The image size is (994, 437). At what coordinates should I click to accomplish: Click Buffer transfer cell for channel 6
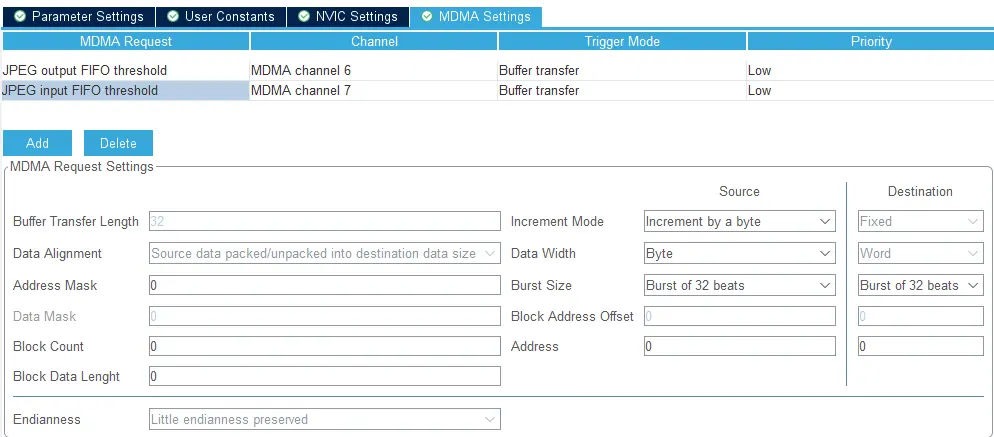tap(622, 70)
